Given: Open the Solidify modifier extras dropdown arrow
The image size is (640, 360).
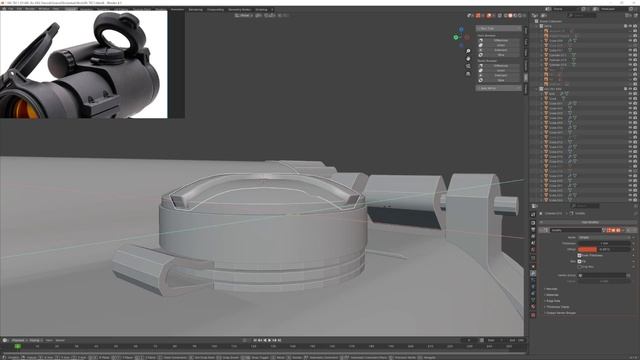Looking at the screenshot, I should point(624,230).
